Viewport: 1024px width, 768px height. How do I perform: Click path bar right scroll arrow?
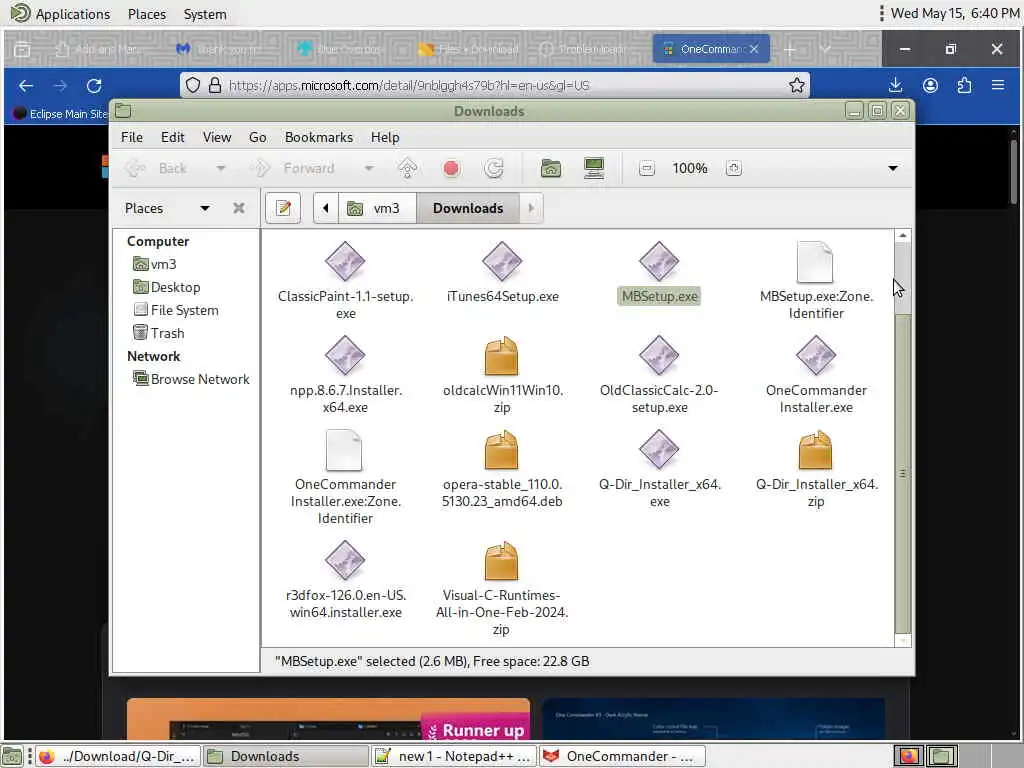[x=531, y=208]
